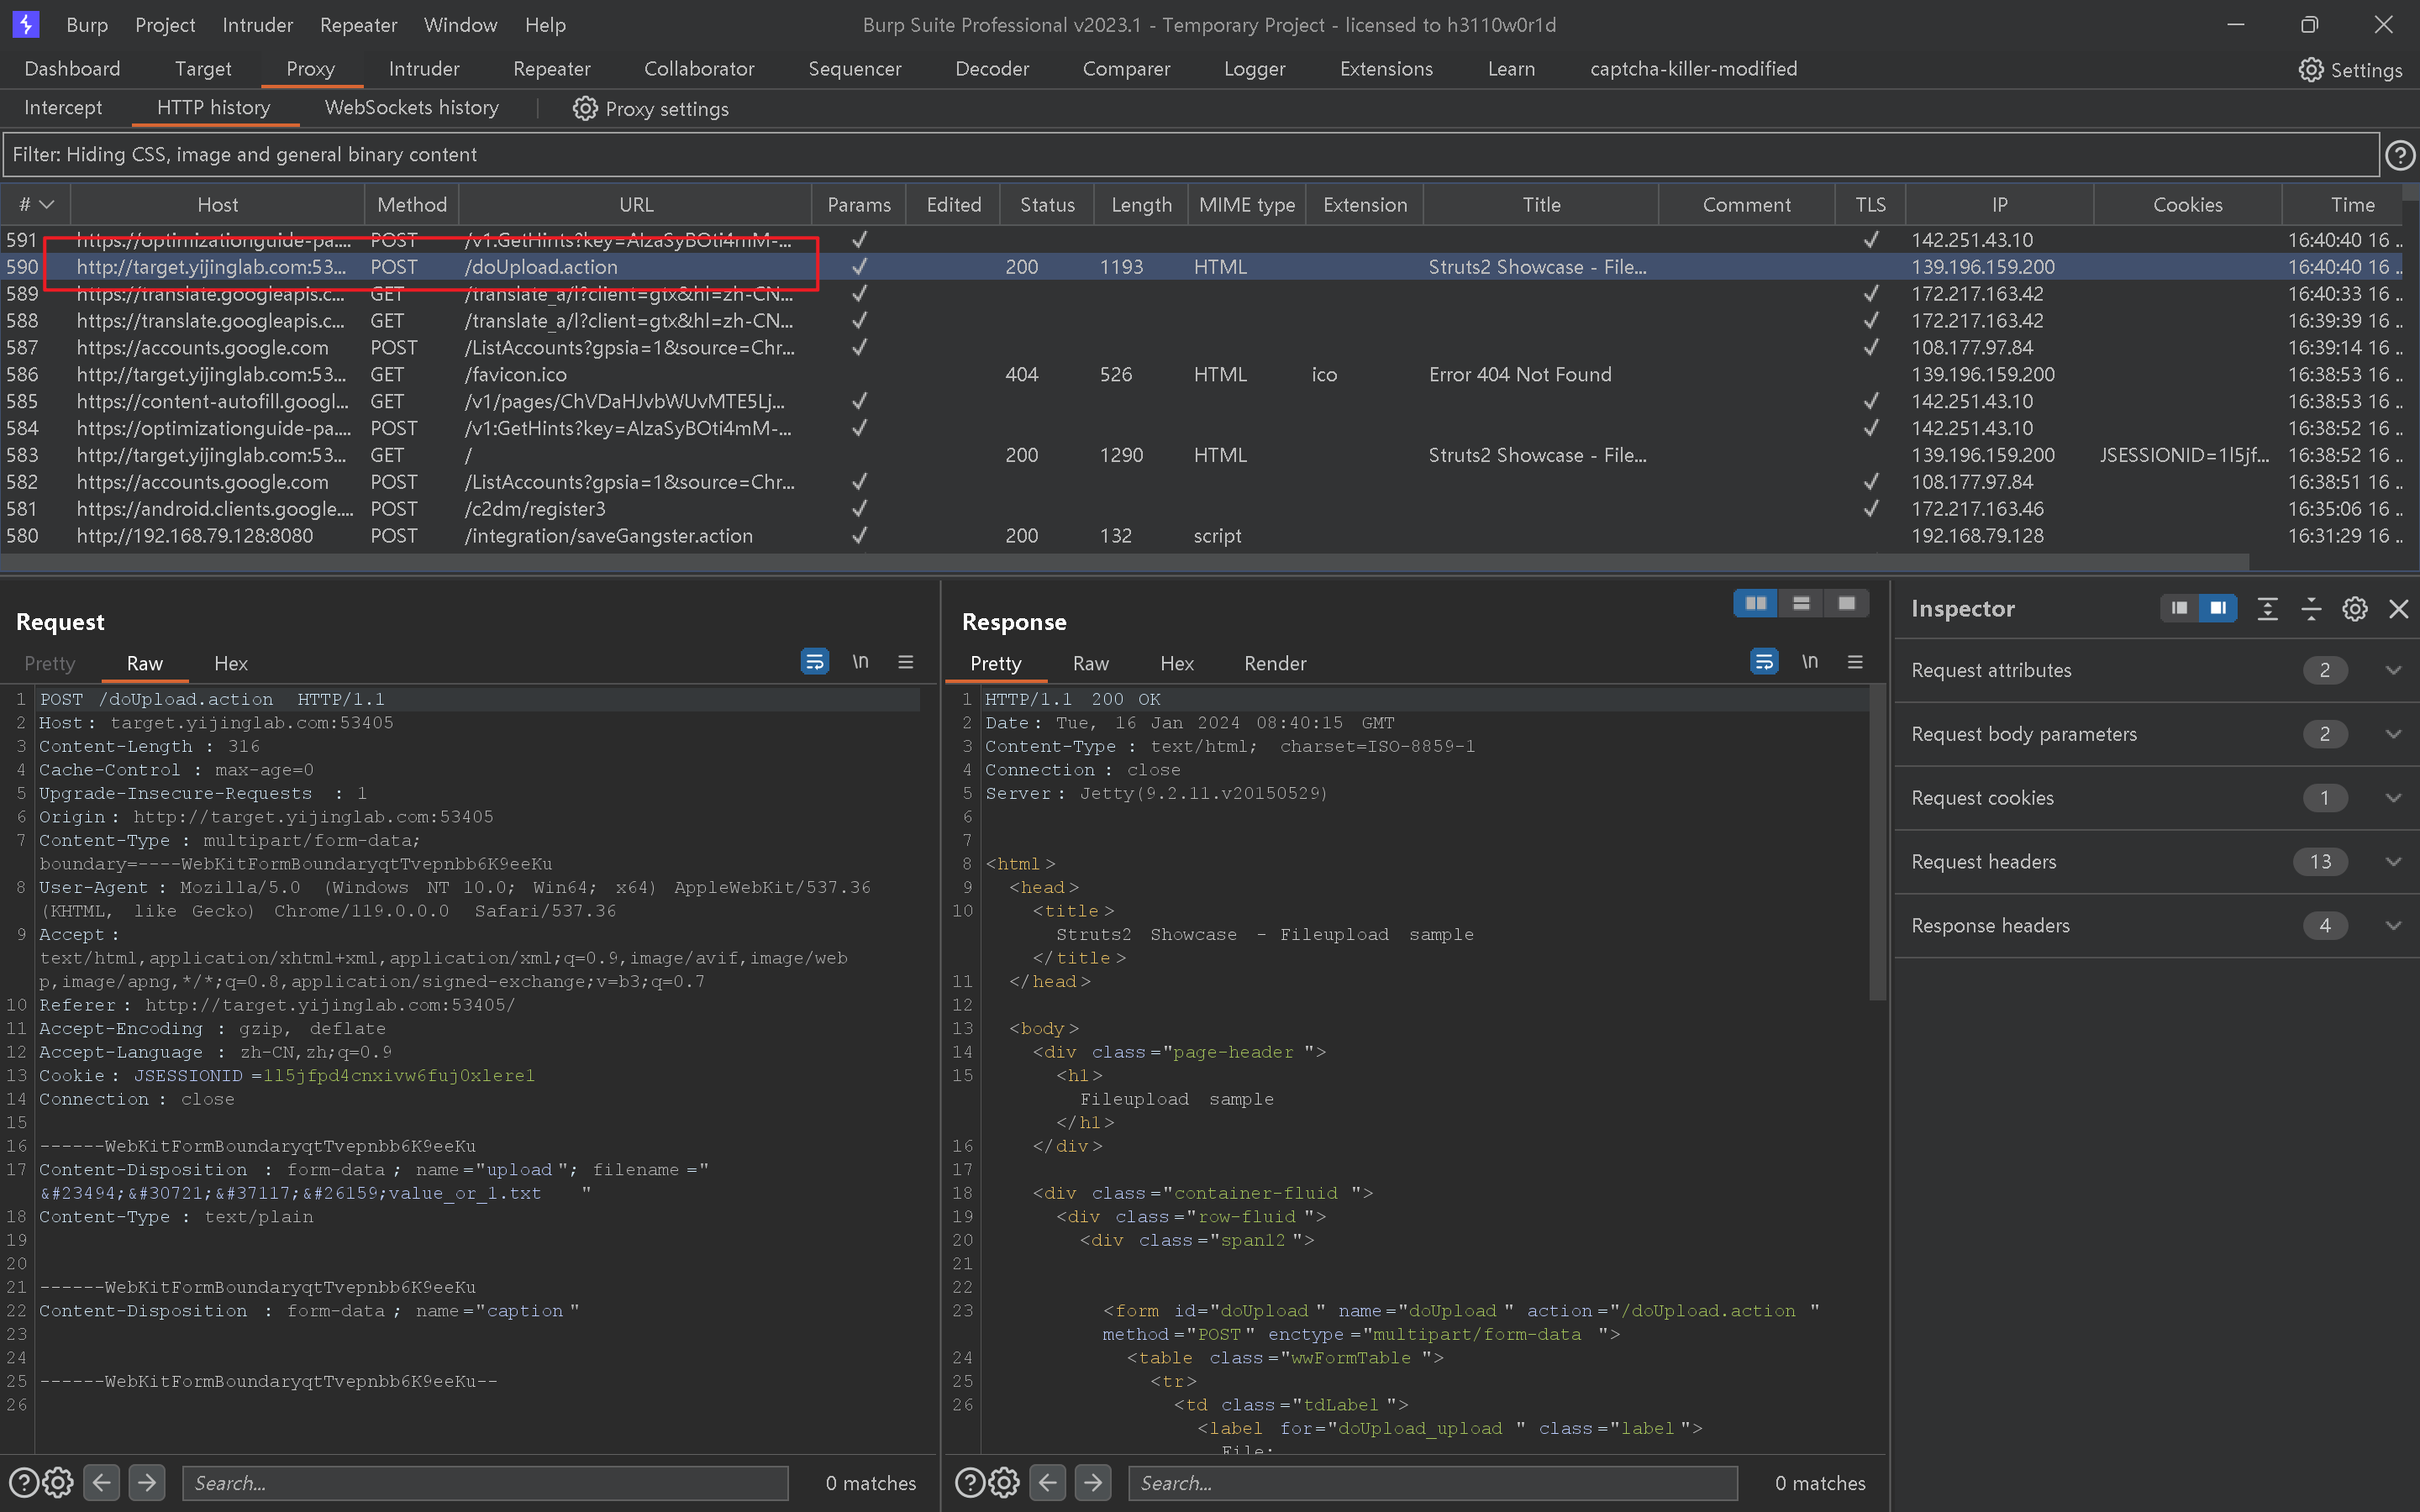Image resolution: width=2420 pixels, height=1512 pixels.
Task: Open Request panel hamburger menu
Action: coord(906,662)
